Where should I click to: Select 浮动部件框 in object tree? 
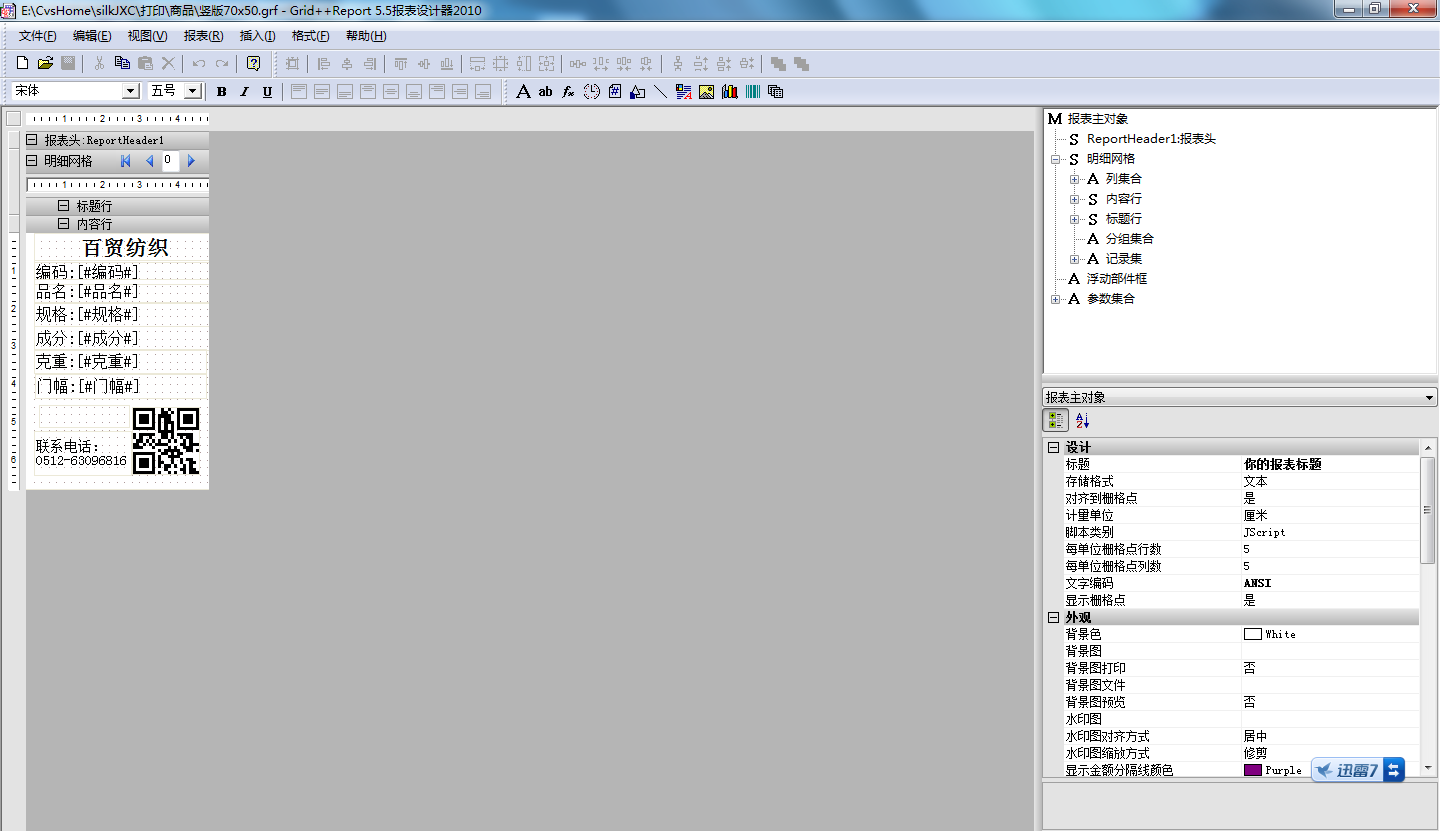(1117, 279)
